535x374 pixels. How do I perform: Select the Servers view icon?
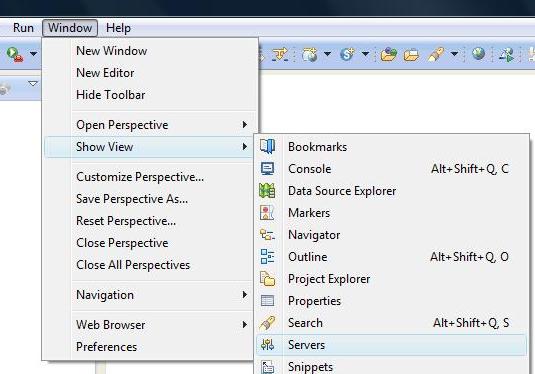[x=267, y=345]
